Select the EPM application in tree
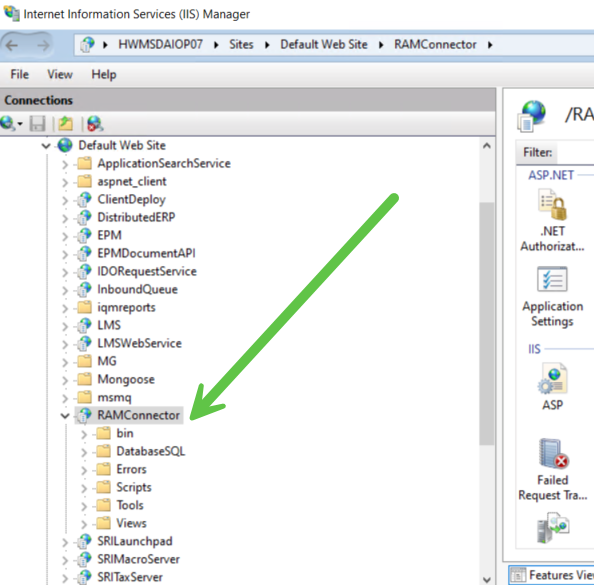The height and width of the screenshot is (585, 594). [x=109, y=235]
